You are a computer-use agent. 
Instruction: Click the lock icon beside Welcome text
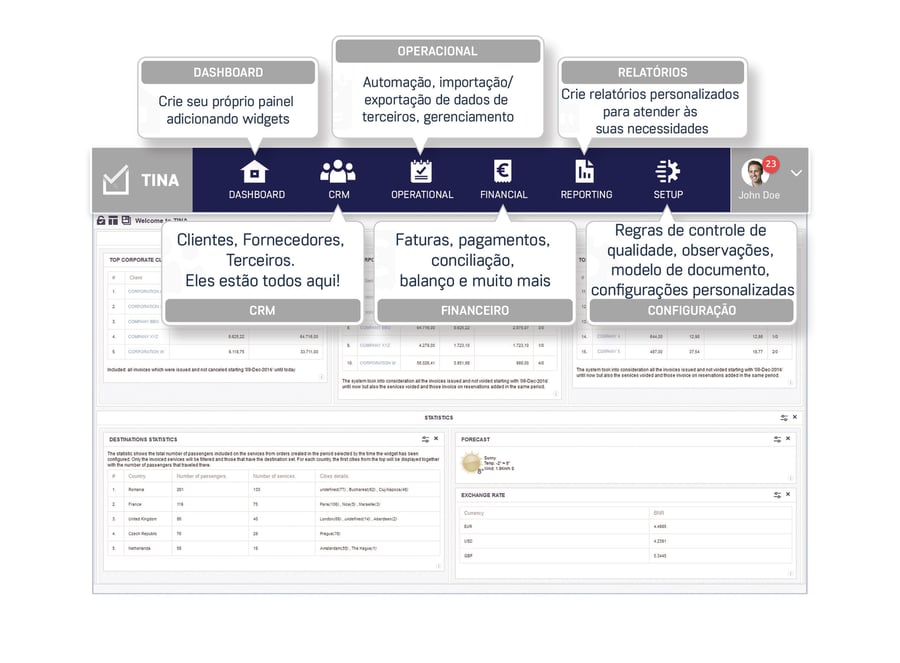click(101, 220)
